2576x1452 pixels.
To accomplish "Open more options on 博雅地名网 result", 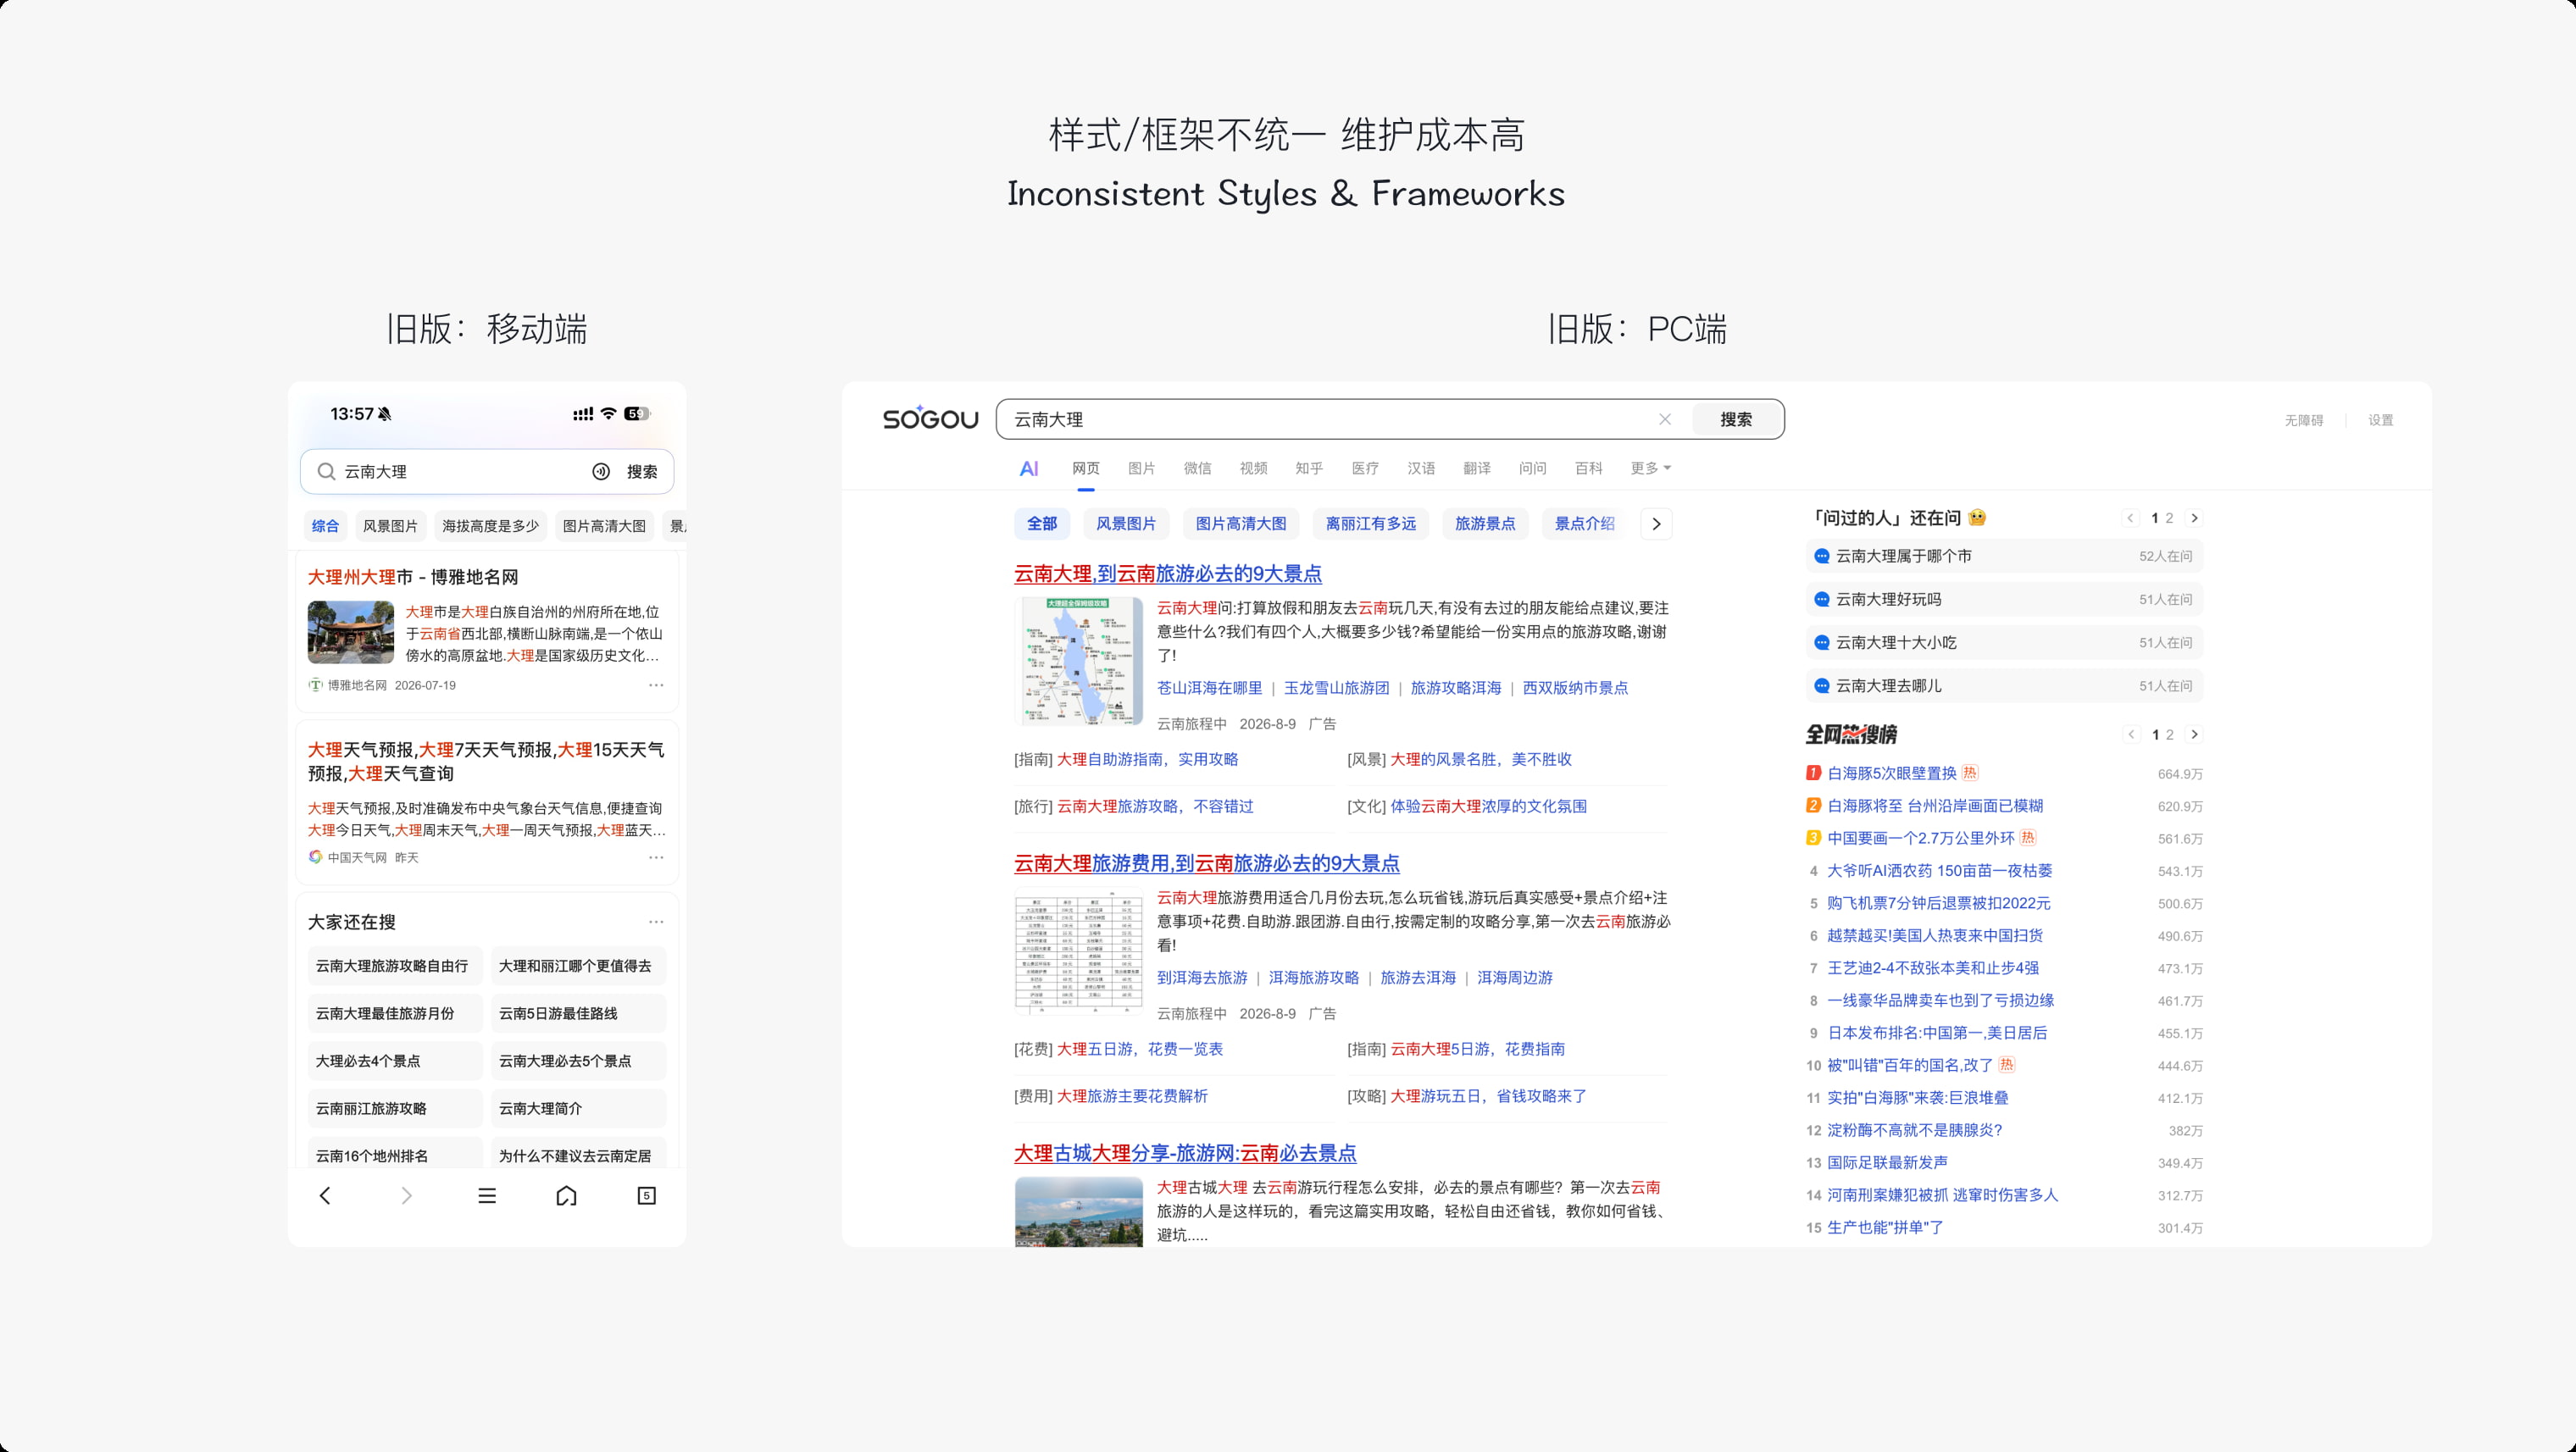I will [656, 685].
